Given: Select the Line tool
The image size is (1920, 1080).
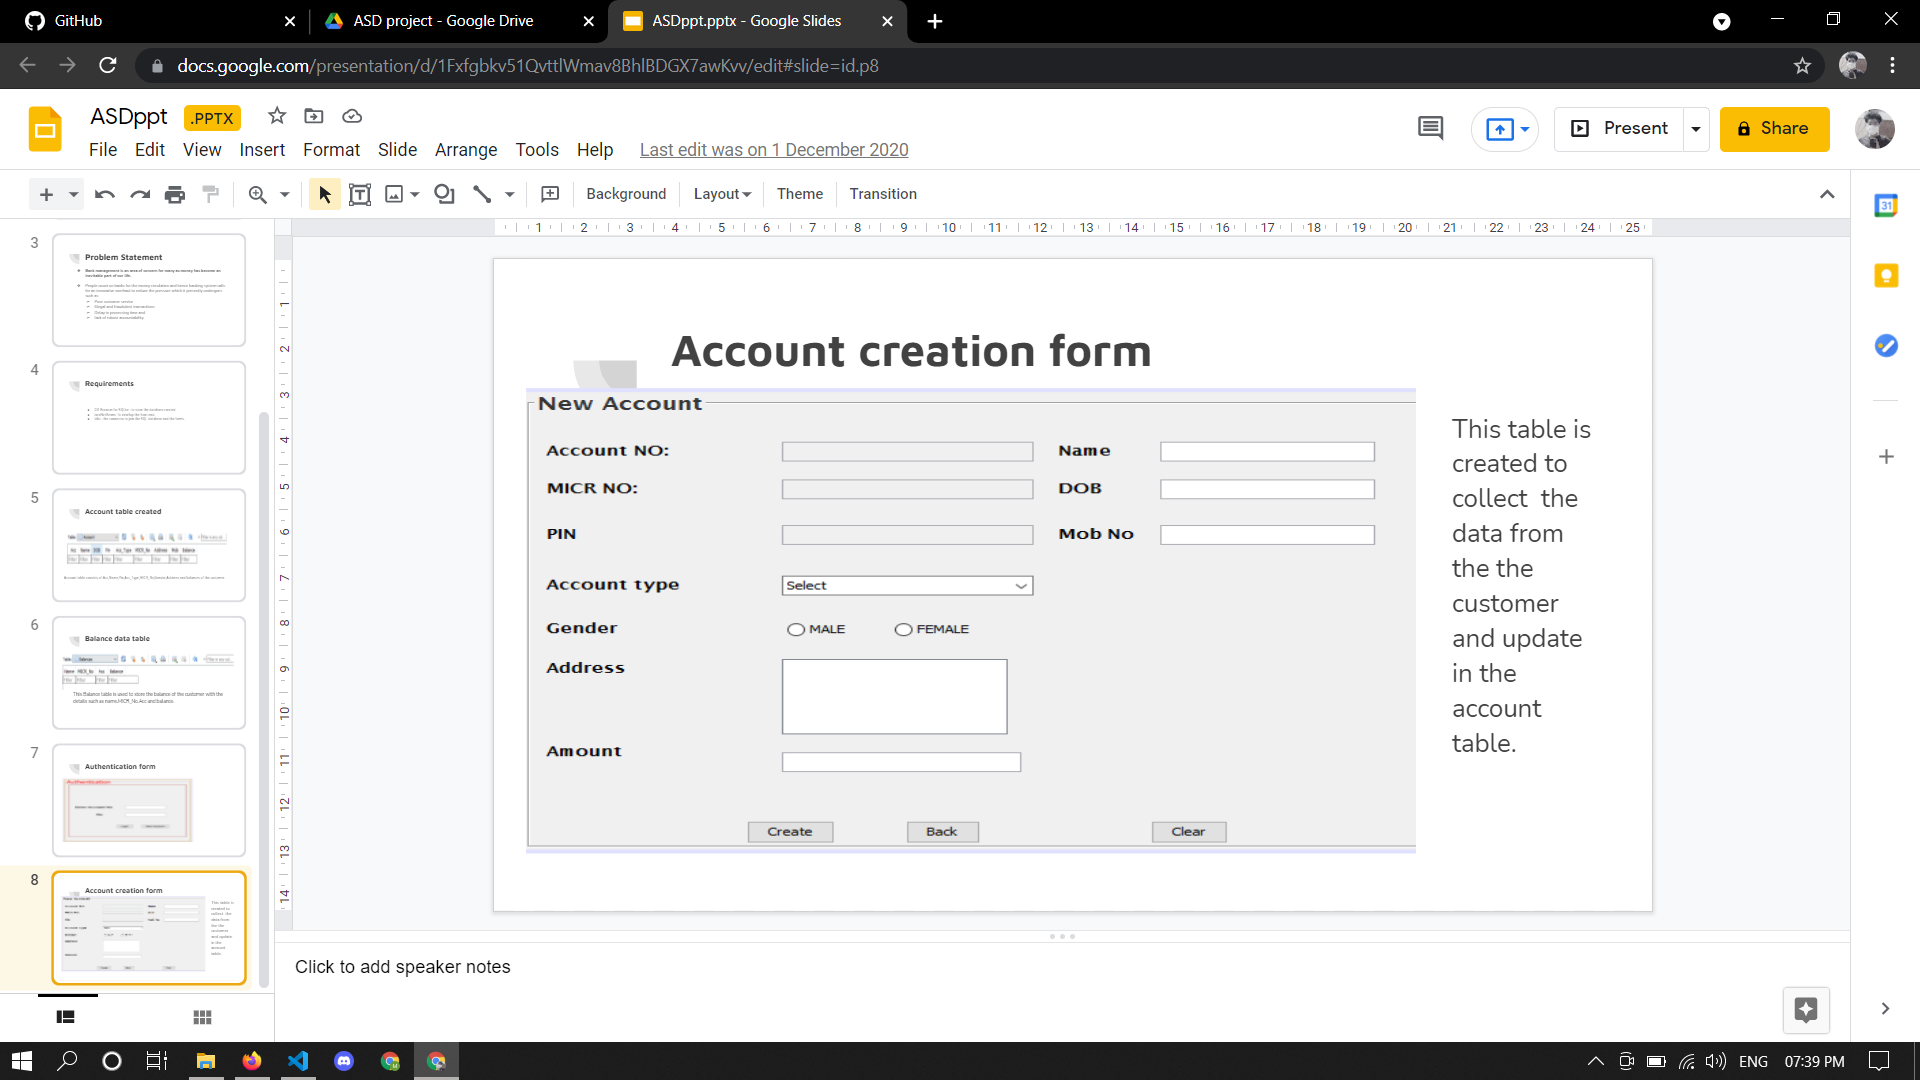Looking at the screenshot, I should (x=482, y=194).
